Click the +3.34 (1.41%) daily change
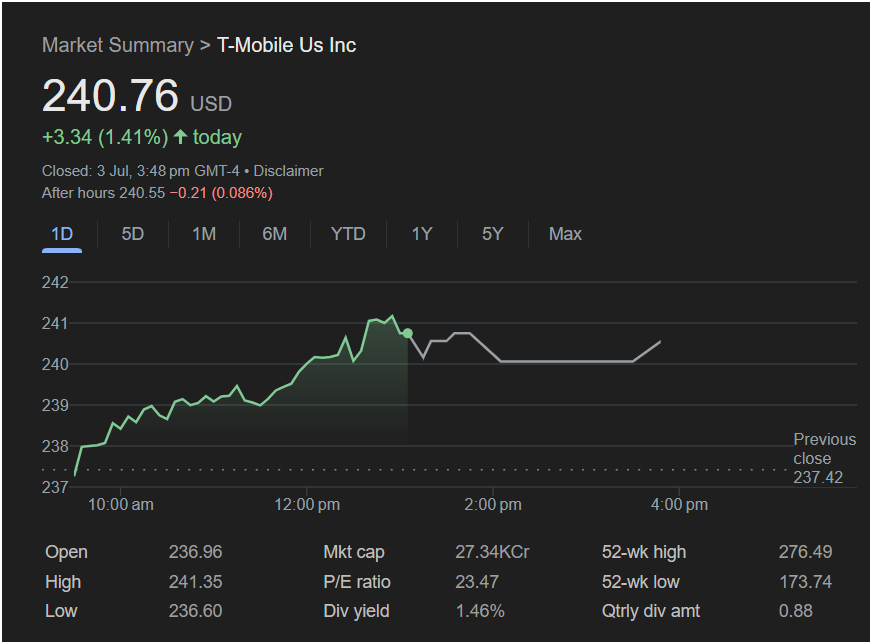This screenshot has height=644, width=872. [x=105, y=137]
